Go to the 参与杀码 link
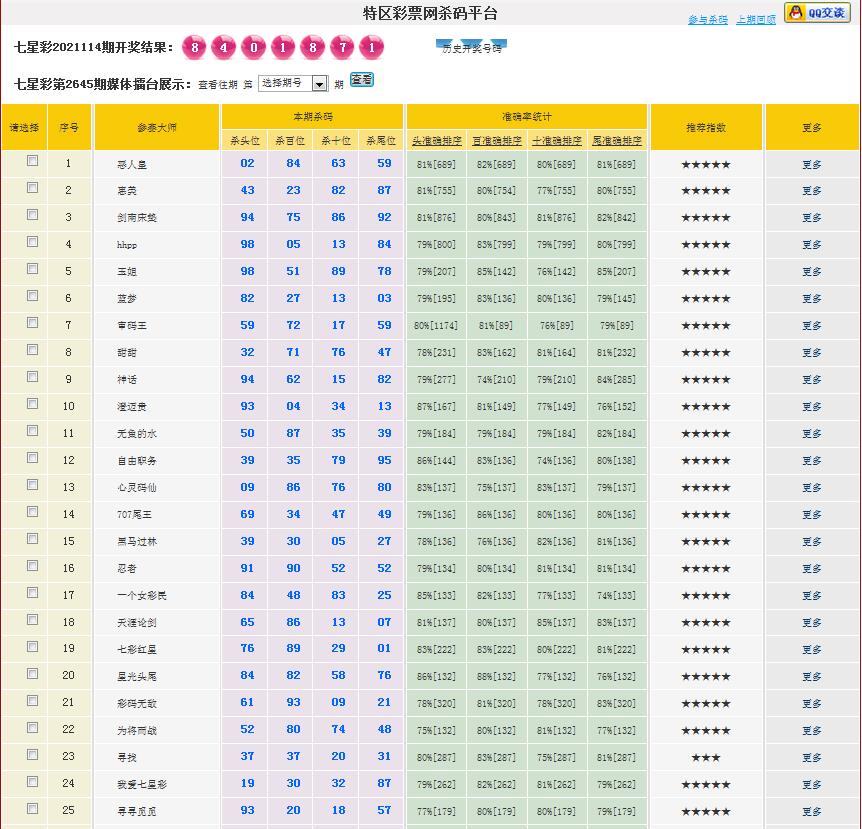This screenshot has height=829, width=862. click(x=708, y=20)
